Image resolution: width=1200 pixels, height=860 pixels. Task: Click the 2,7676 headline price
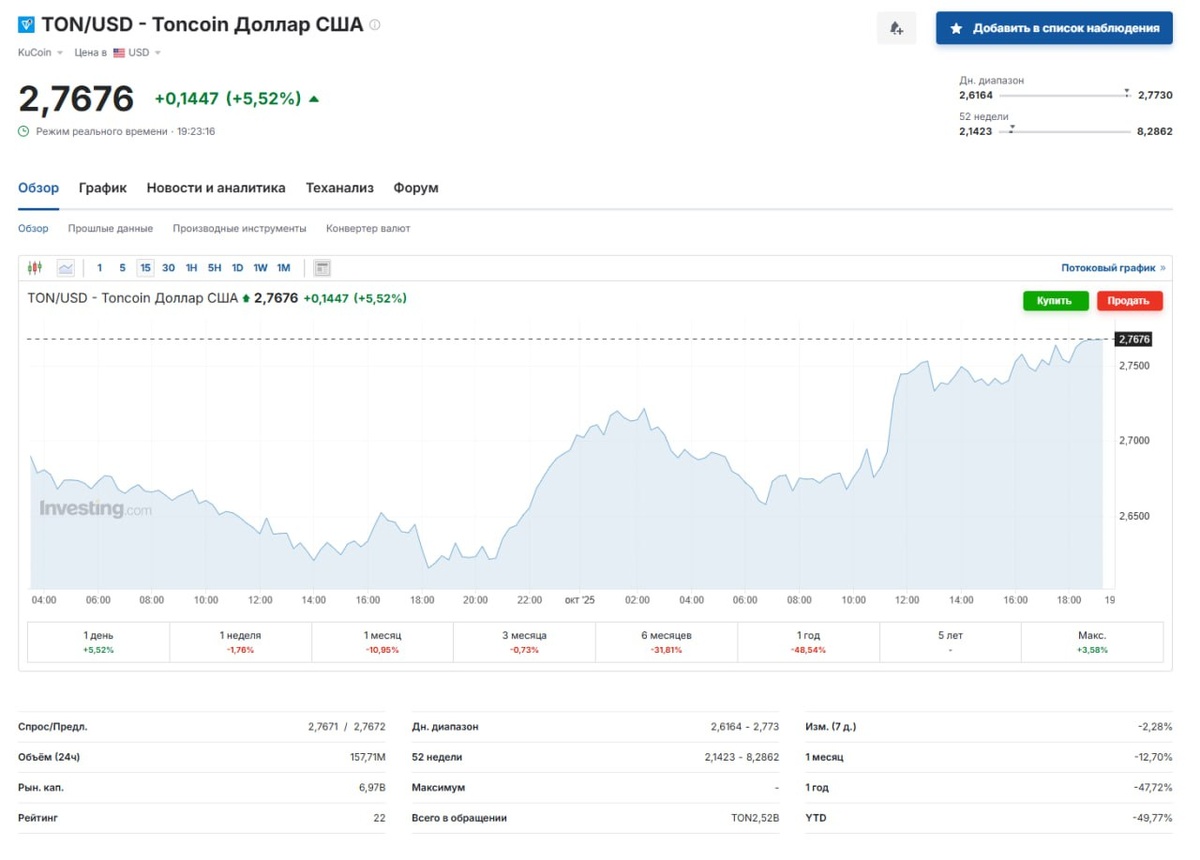(x=76, y=99)
